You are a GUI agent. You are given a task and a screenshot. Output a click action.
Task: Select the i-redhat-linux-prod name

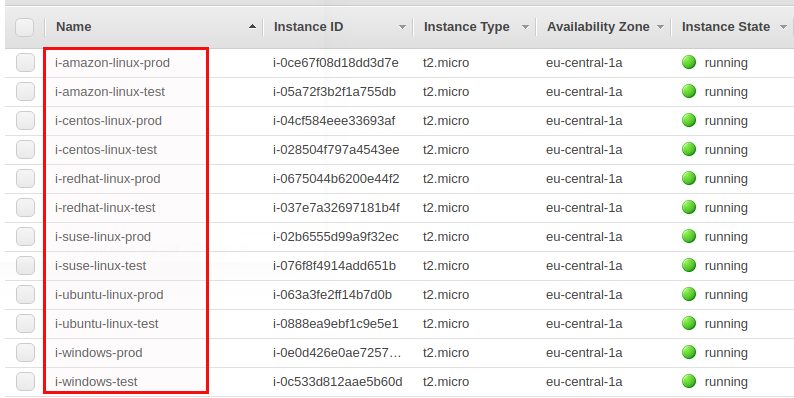(x=107, y=179)
